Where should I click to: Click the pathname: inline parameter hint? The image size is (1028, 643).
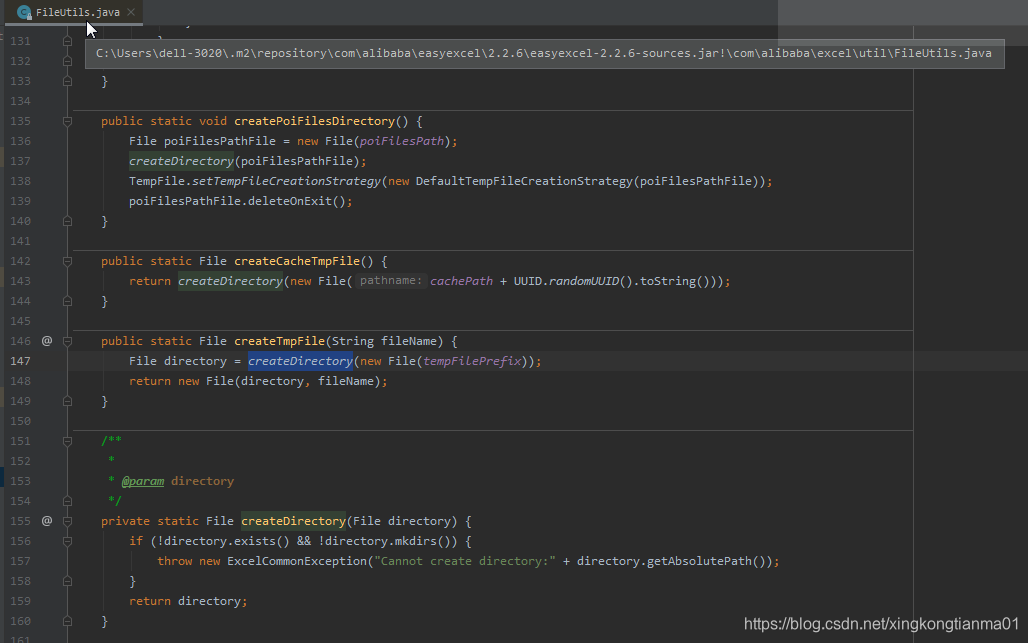tap(391, 280)
